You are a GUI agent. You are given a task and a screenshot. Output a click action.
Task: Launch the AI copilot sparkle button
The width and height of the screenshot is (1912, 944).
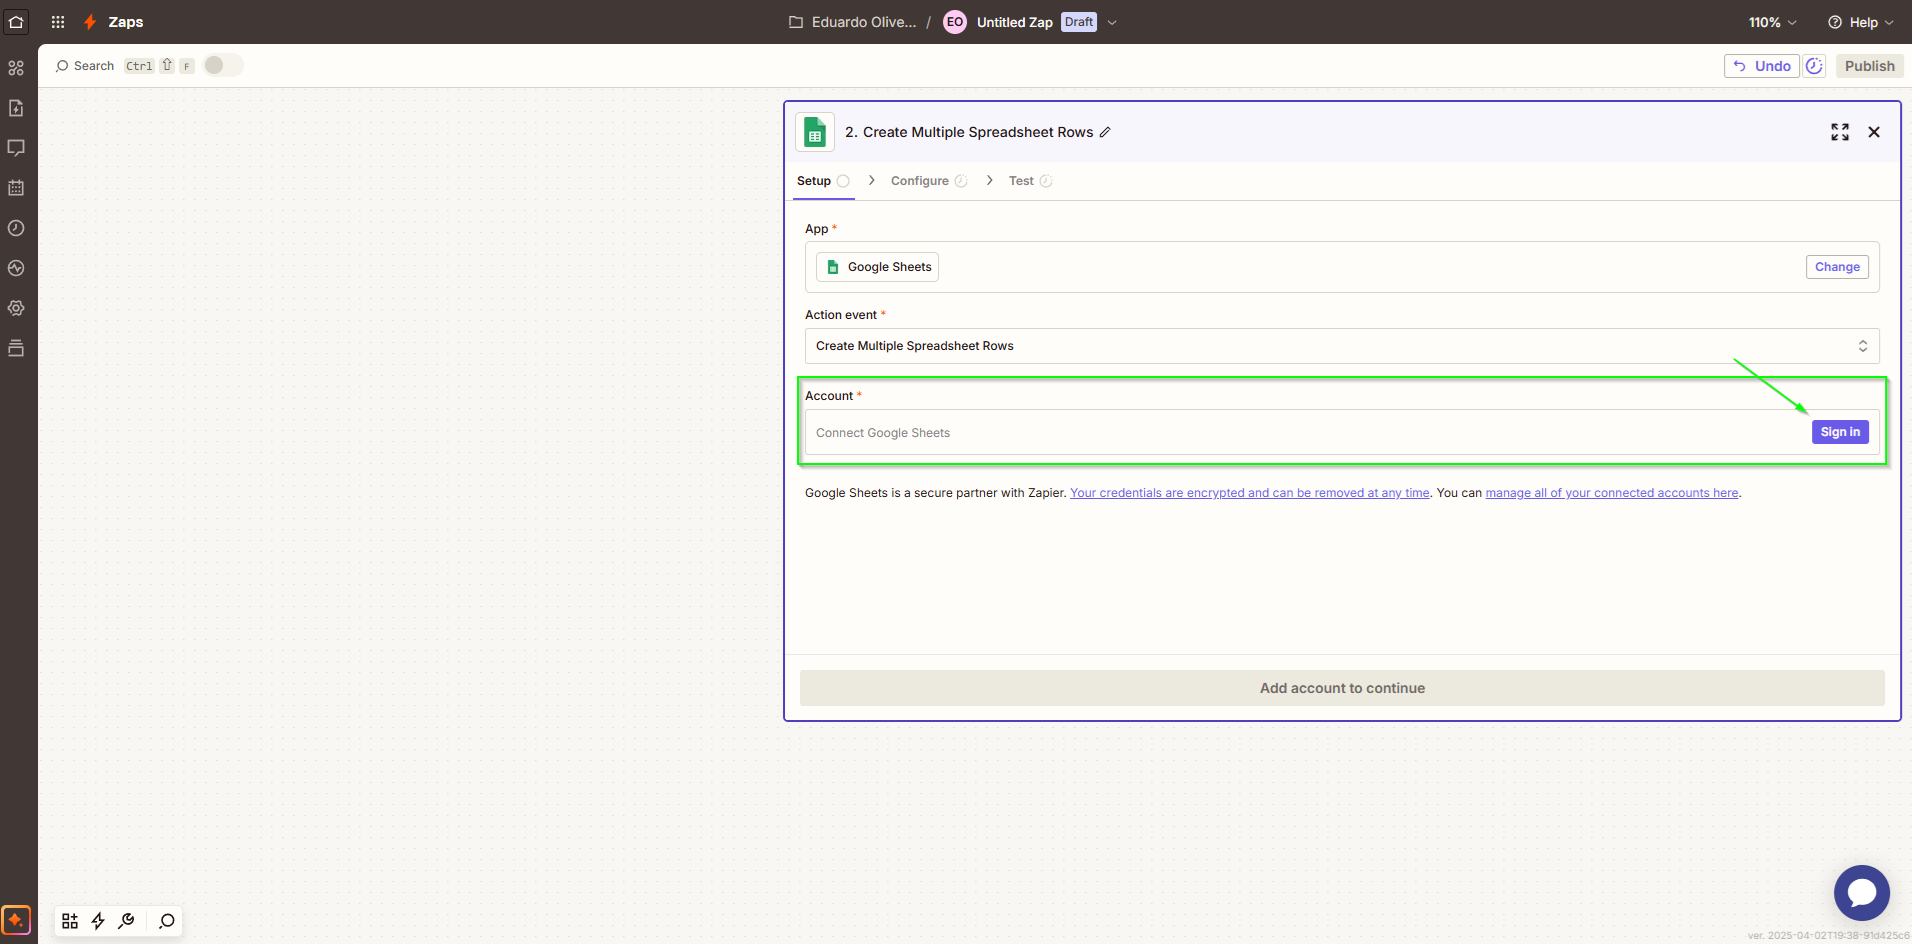[x=16, y=920]
